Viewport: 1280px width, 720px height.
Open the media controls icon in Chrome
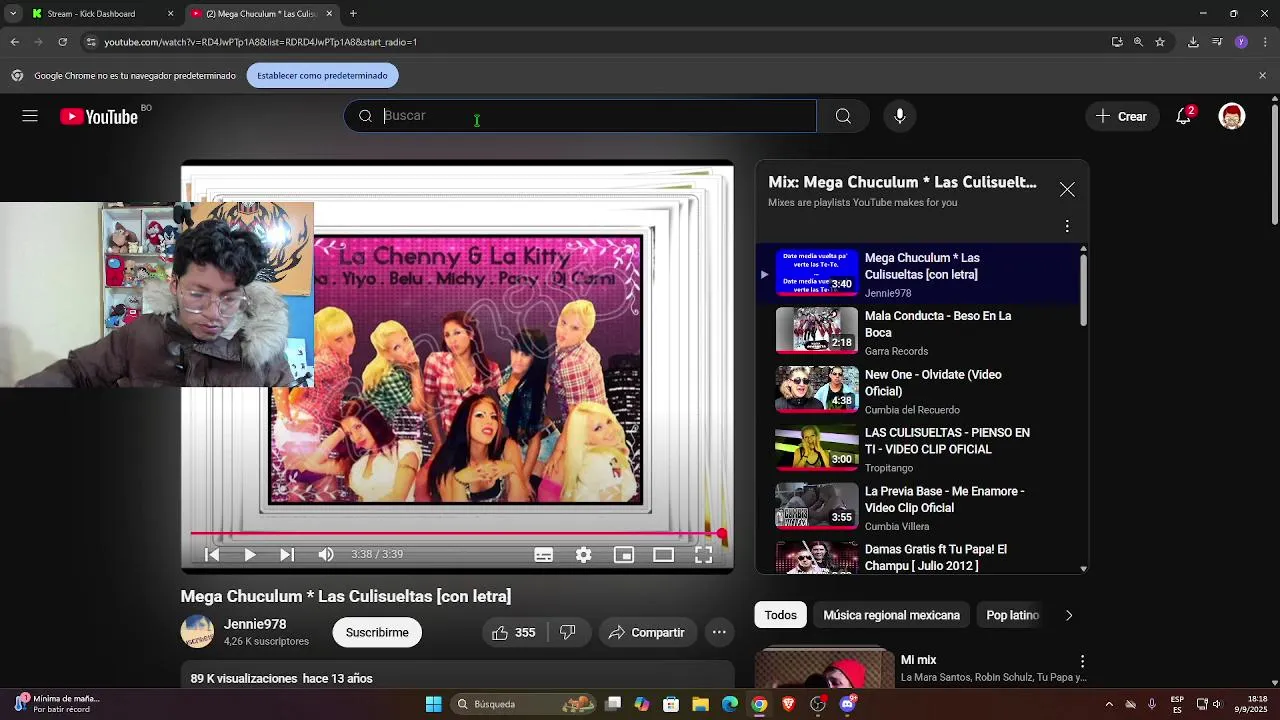pos(1217,42)
